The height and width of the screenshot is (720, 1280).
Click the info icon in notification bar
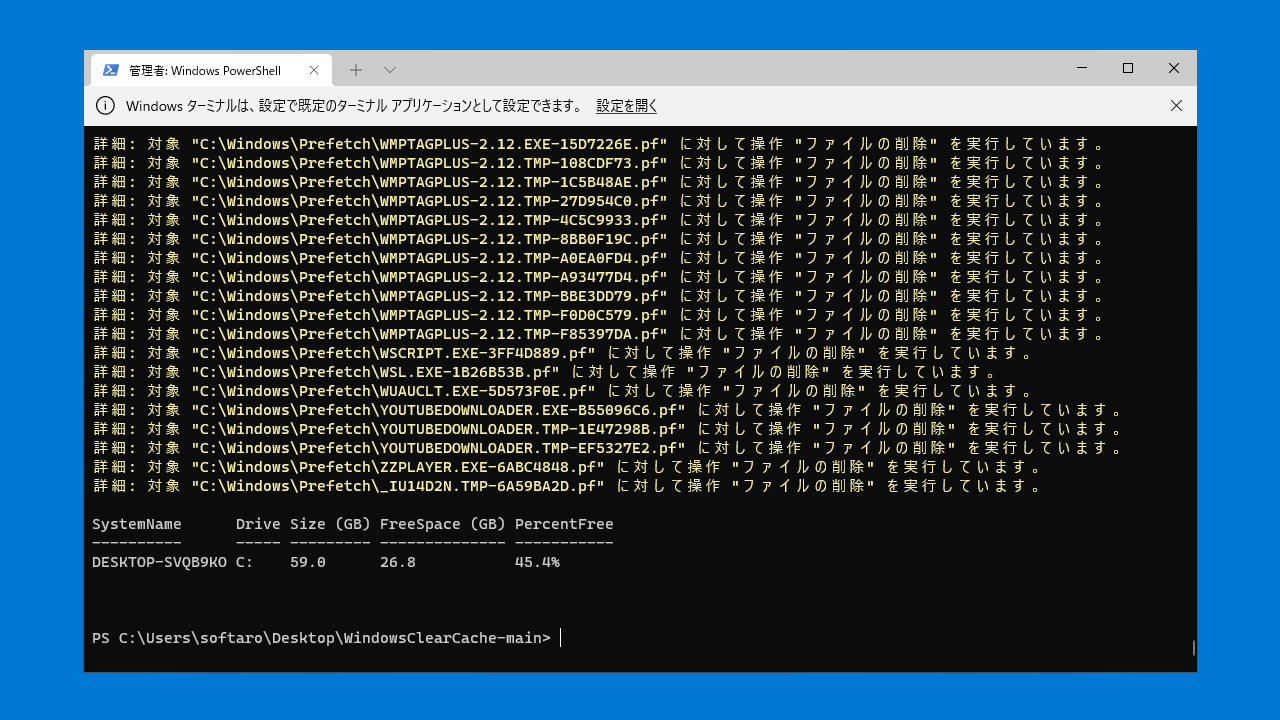(x=105, y=106)
